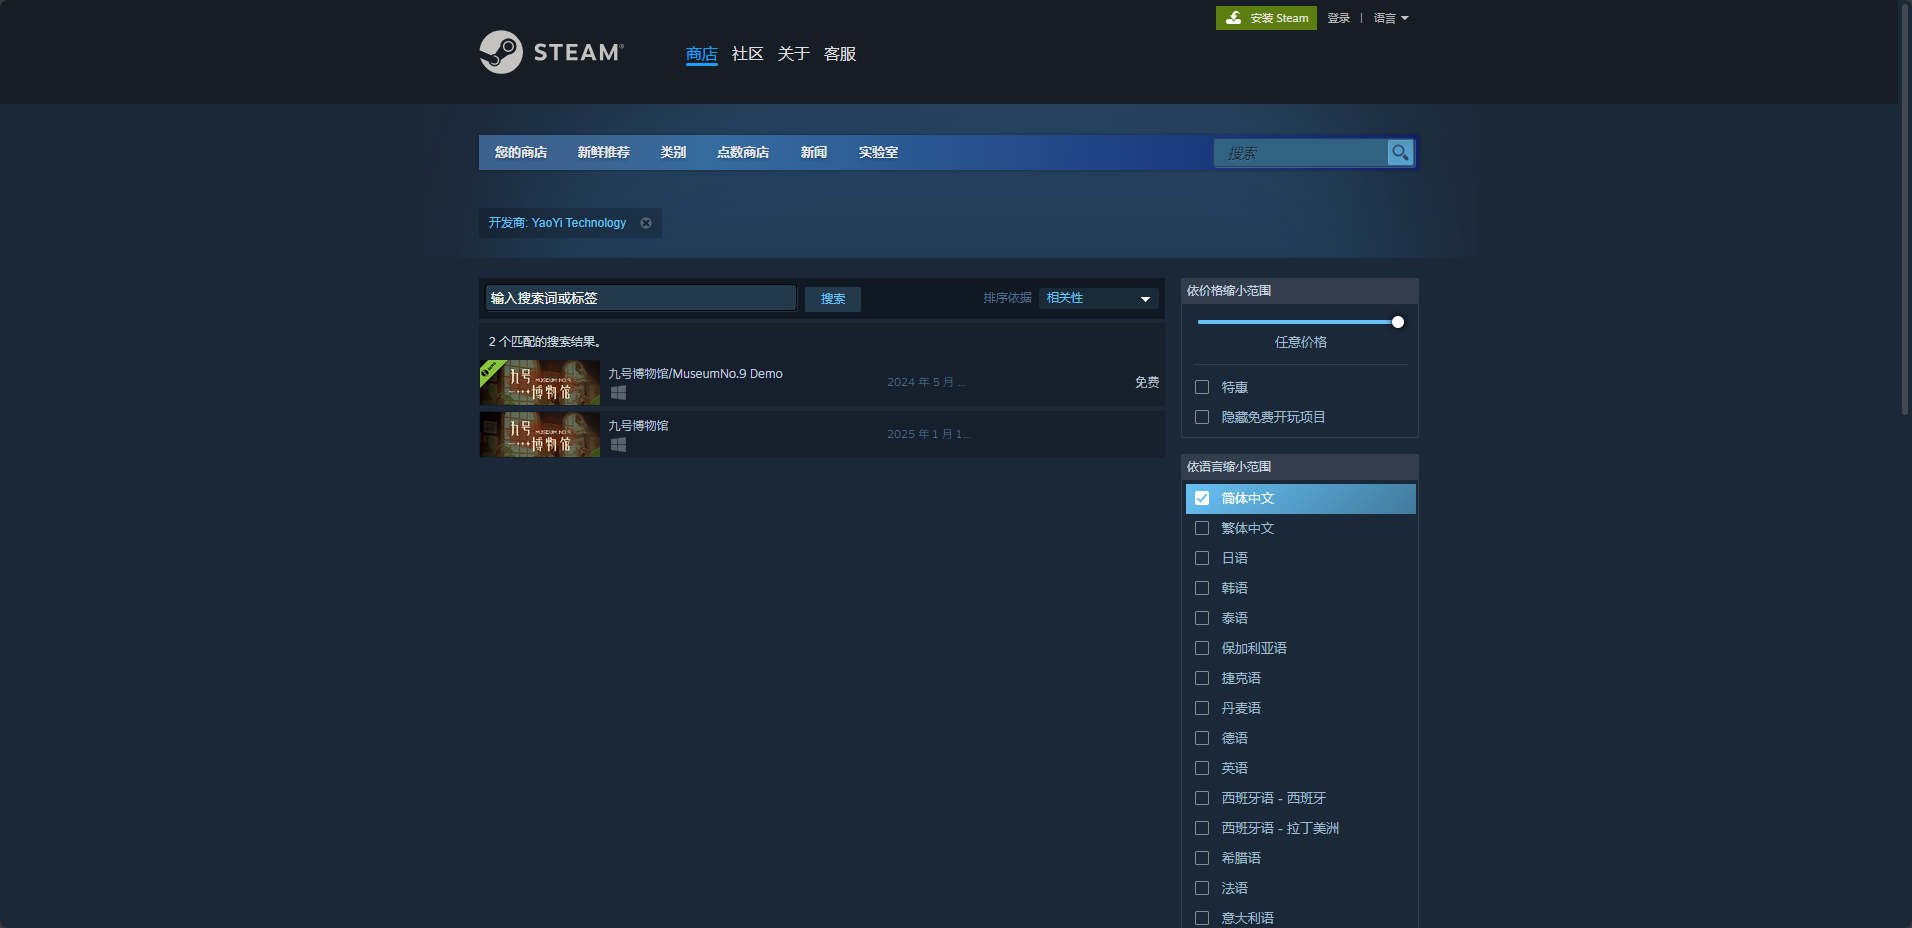Check 隐藏免费开玩项目 option
This screenshot has height=928, width=1912.
1202,417
